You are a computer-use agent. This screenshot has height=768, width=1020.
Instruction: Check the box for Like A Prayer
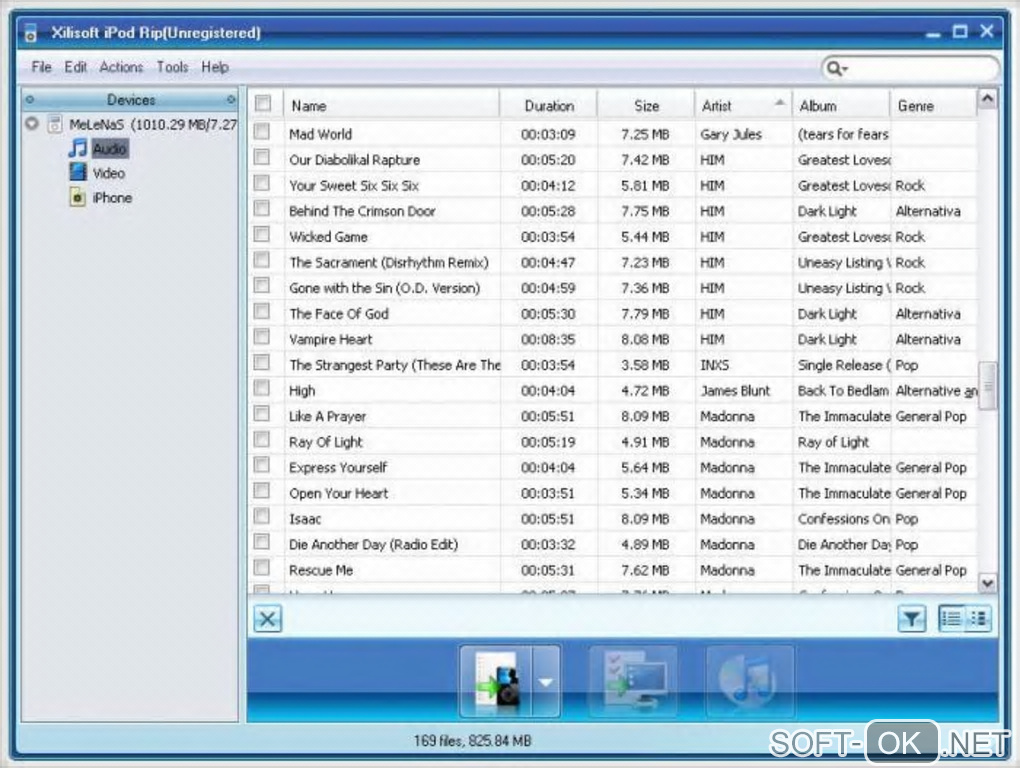pos(262,414)
